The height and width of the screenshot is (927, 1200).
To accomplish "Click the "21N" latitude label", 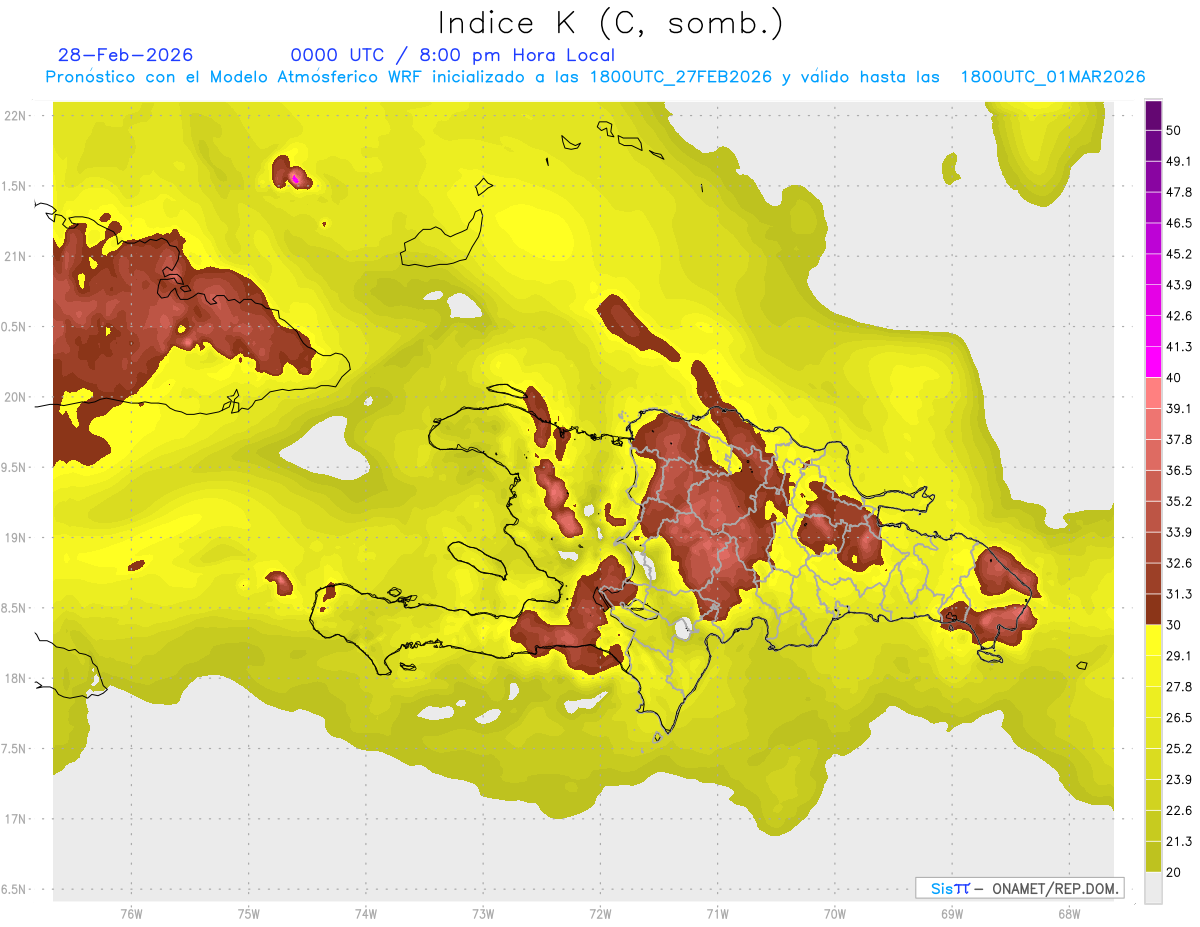I will click(x=15, y=256).
